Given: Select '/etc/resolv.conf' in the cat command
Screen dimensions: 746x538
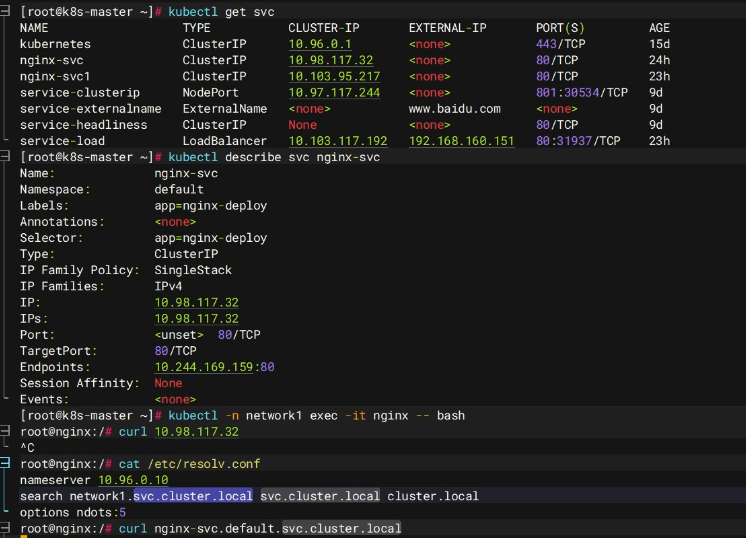Looking at the screenshot, I should [204, 464].
